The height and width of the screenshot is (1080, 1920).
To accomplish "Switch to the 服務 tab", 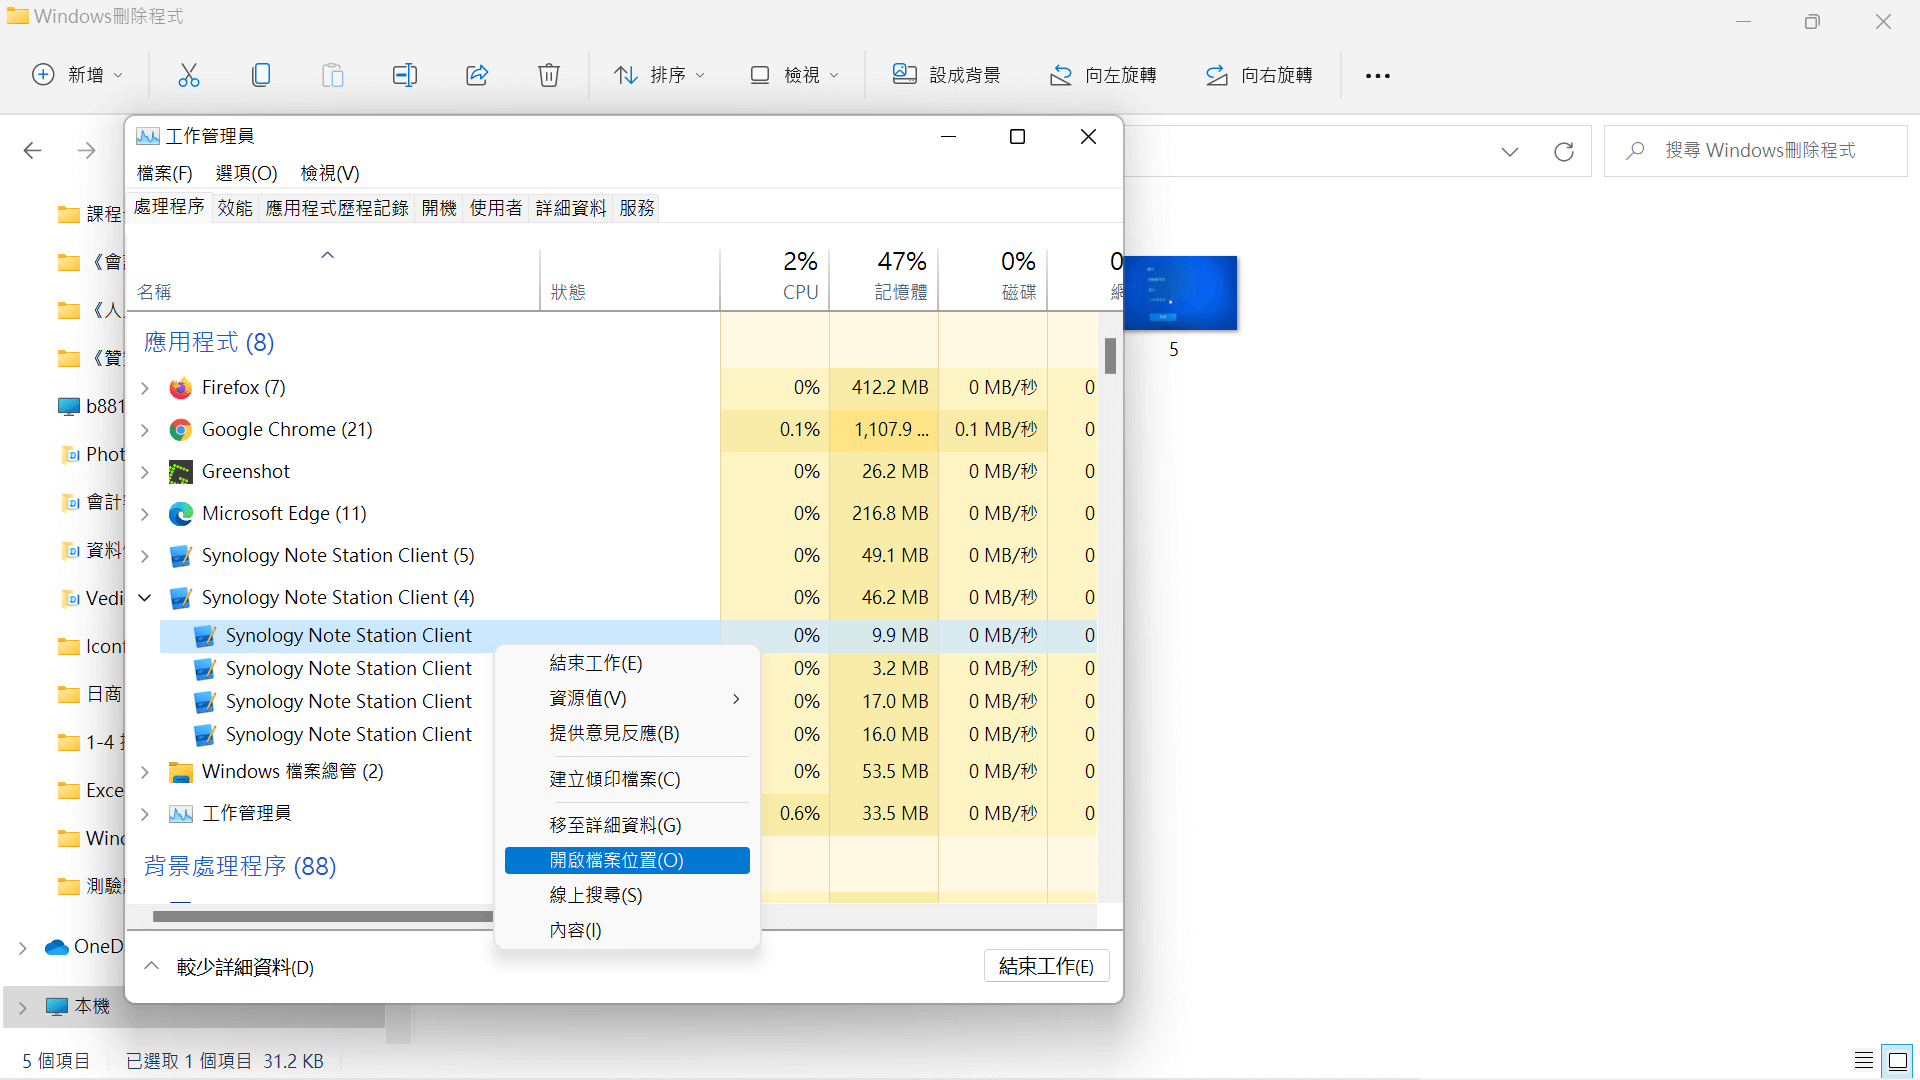I will click(x=637, y=208).
